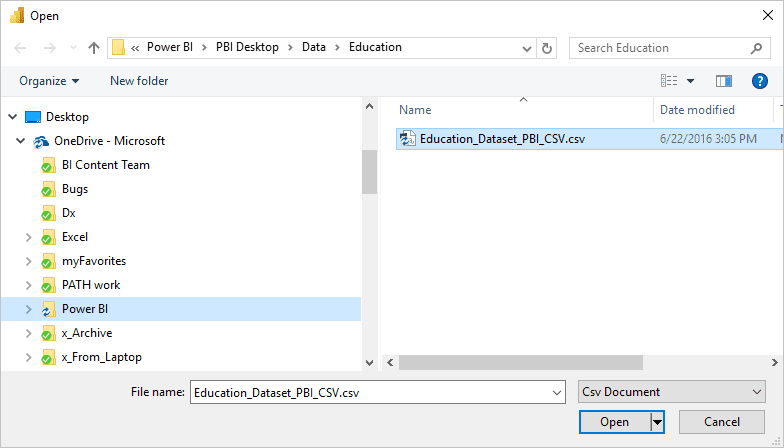Expand the x_From_Laptop folder

click(28, 357)
